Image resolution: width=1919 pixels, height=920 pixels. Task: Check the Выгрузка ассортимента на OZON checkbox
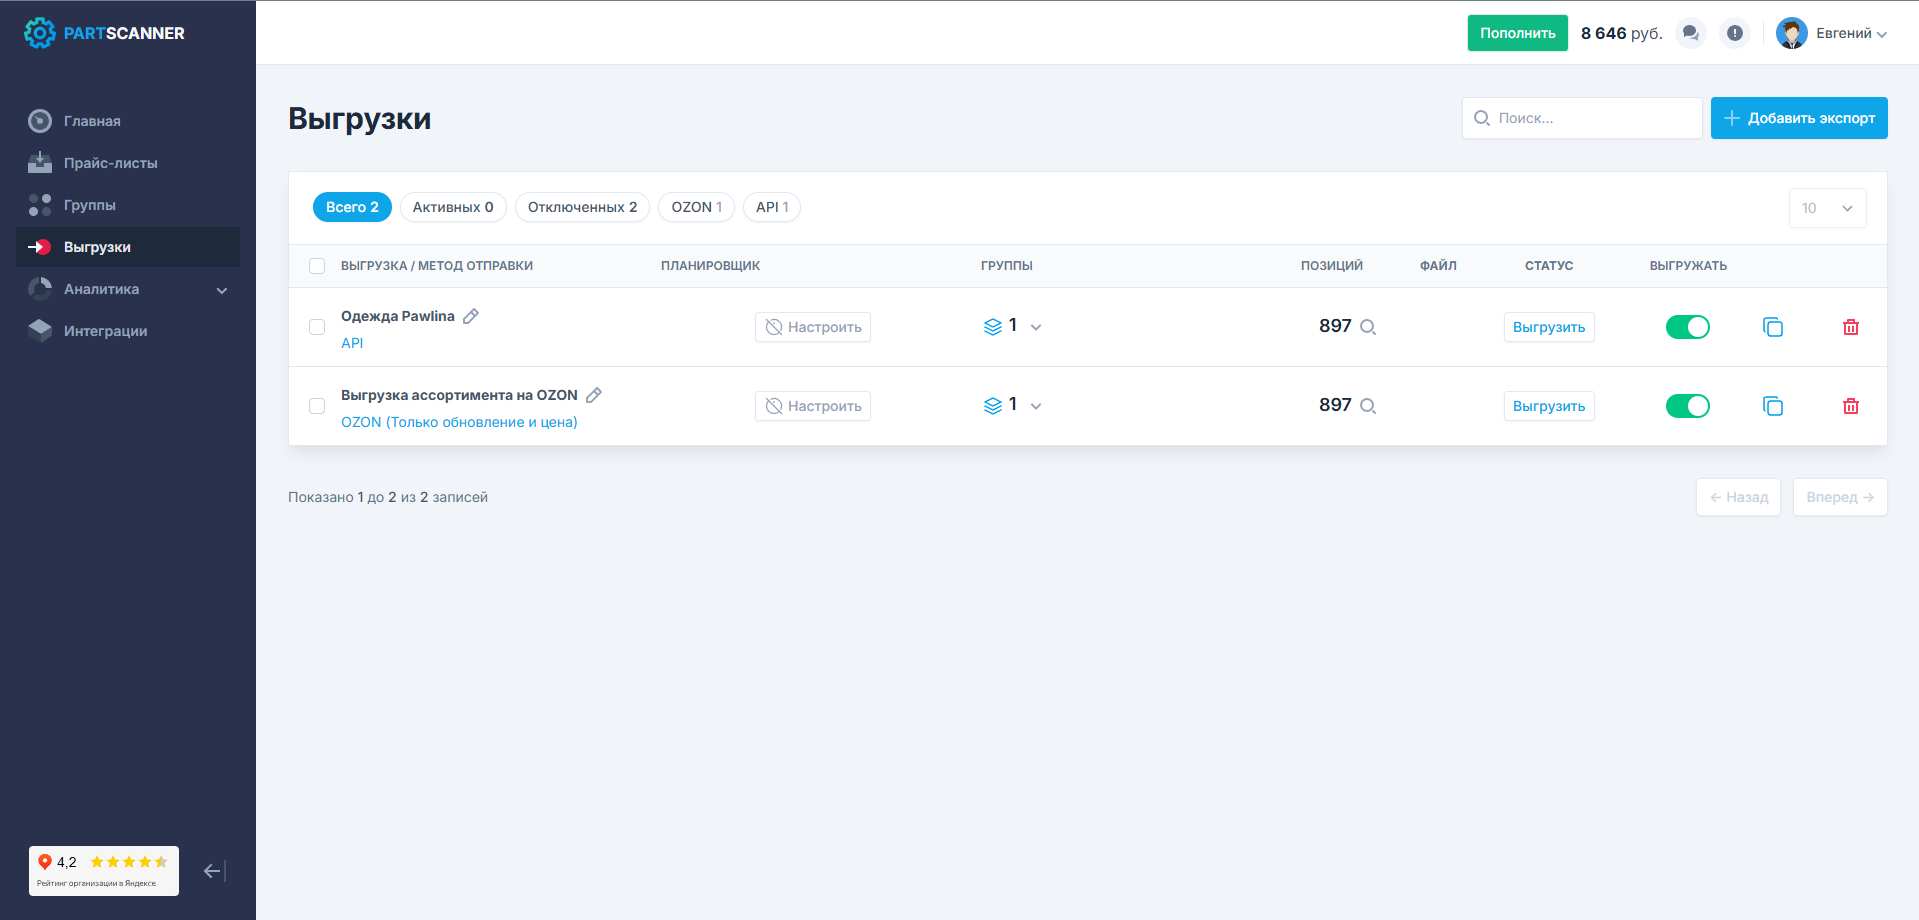coord(317,406)
